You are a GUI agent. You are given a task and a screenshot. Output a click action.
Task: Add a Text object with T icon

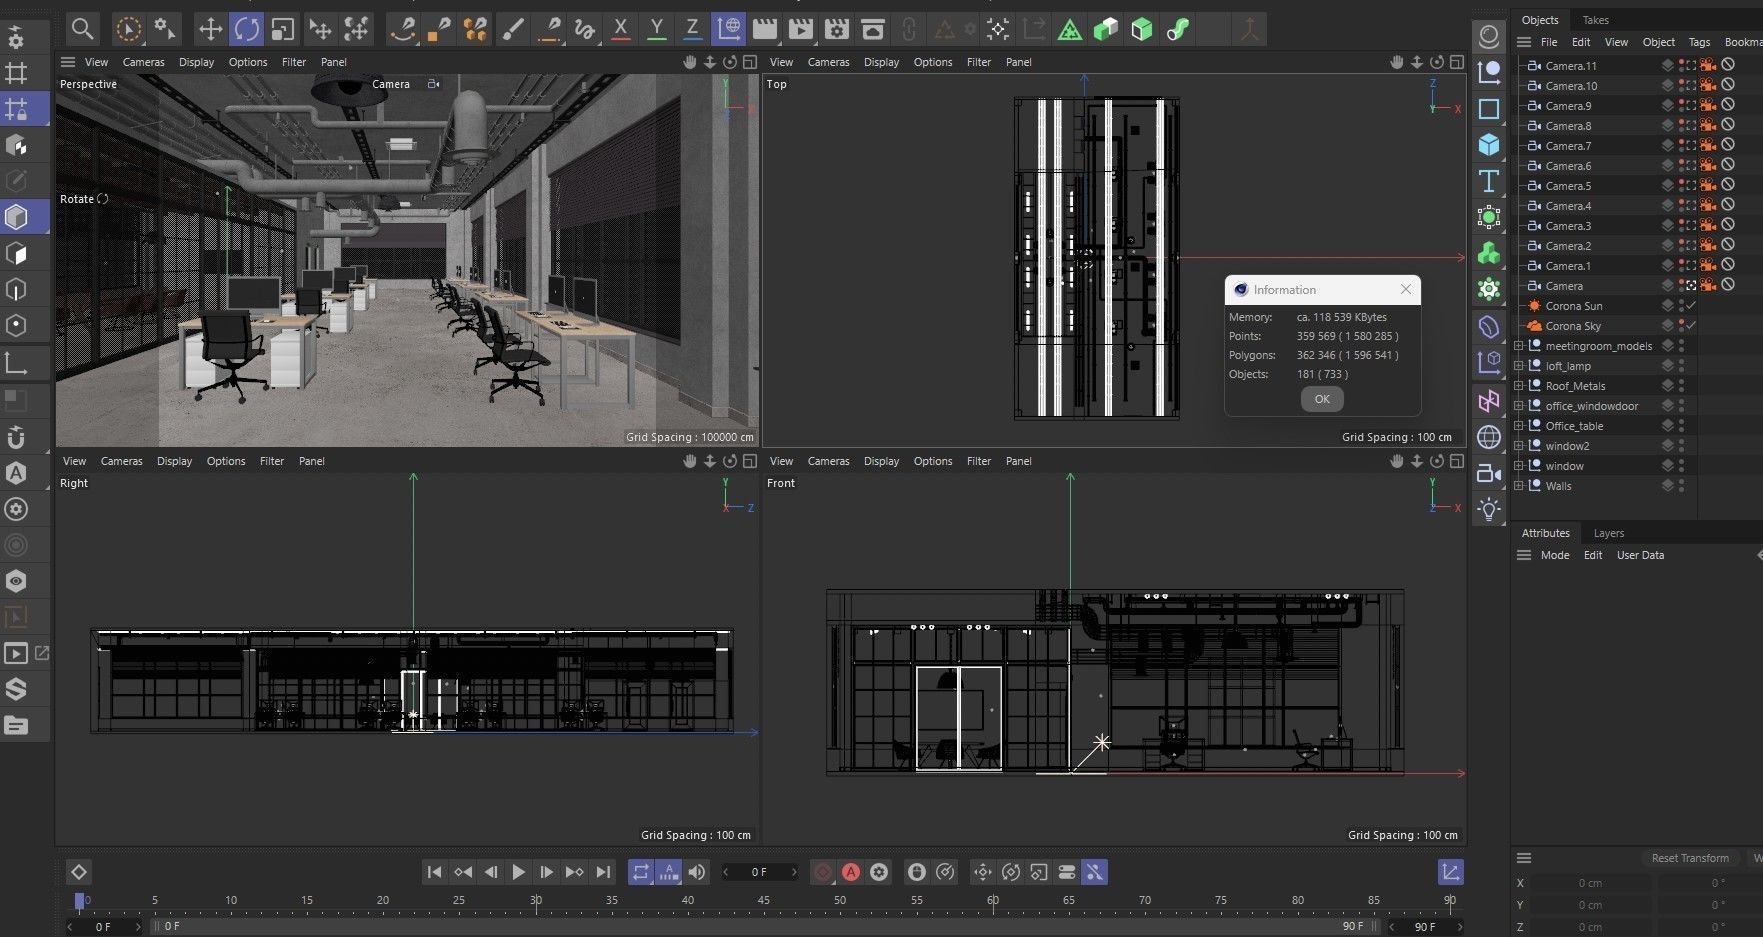coord(1489,181)
